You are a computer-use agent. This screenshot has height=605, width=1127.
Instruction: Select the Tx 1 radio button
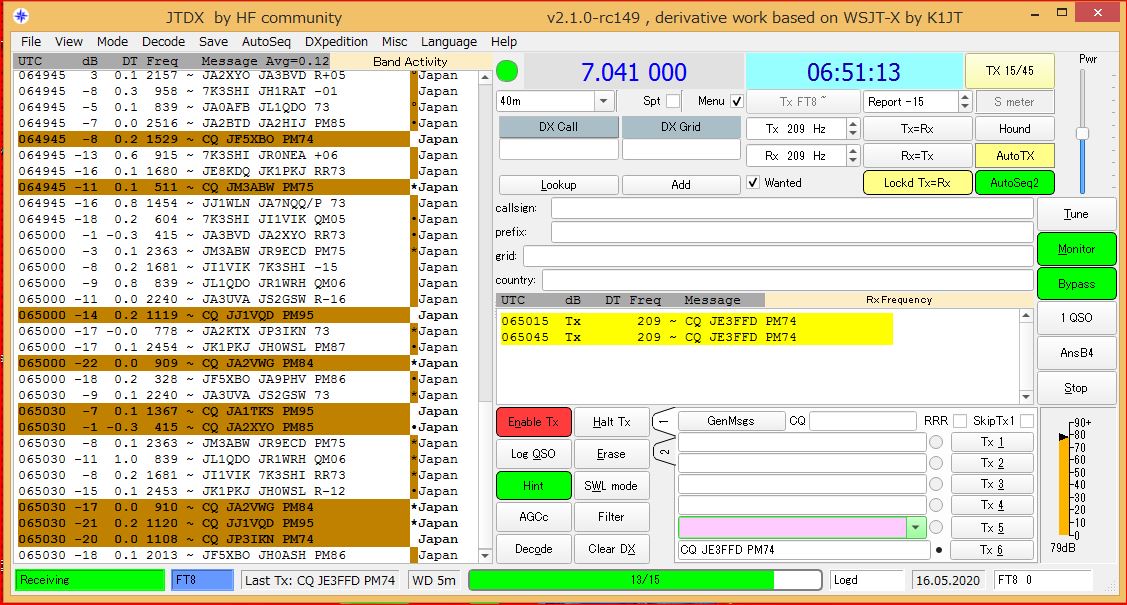936,442
